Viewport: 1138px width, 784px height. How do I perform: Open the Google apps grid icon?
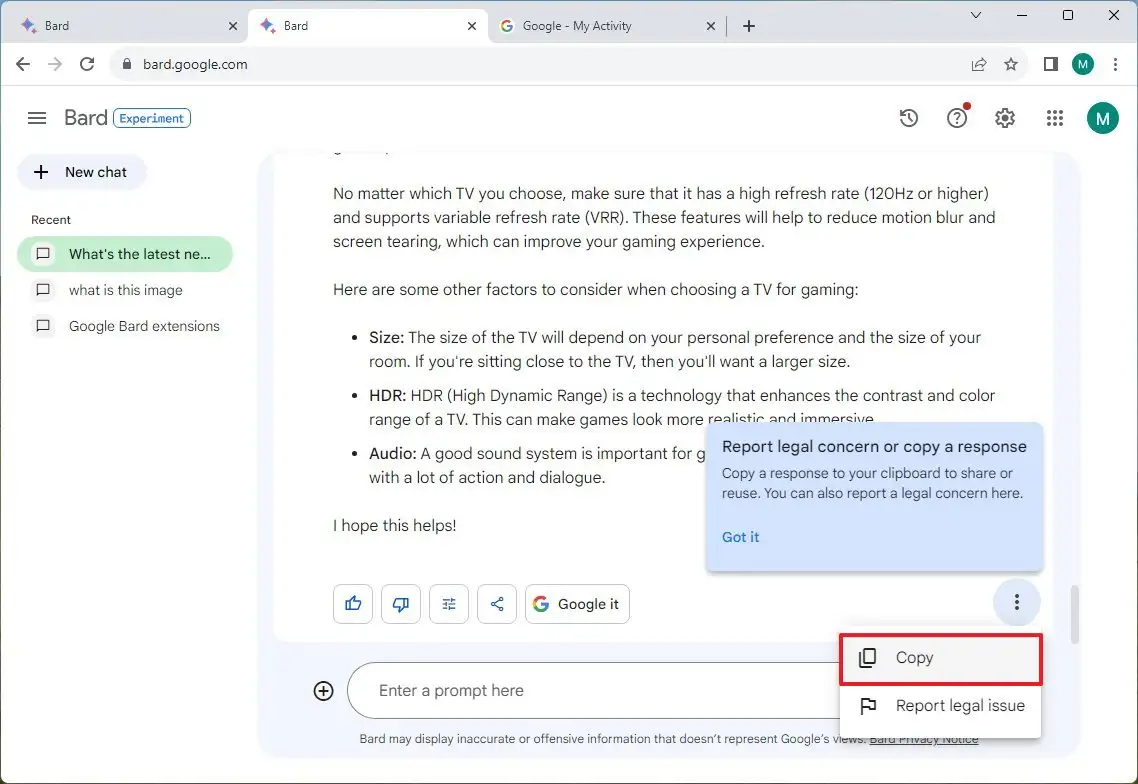point(1054,117)
